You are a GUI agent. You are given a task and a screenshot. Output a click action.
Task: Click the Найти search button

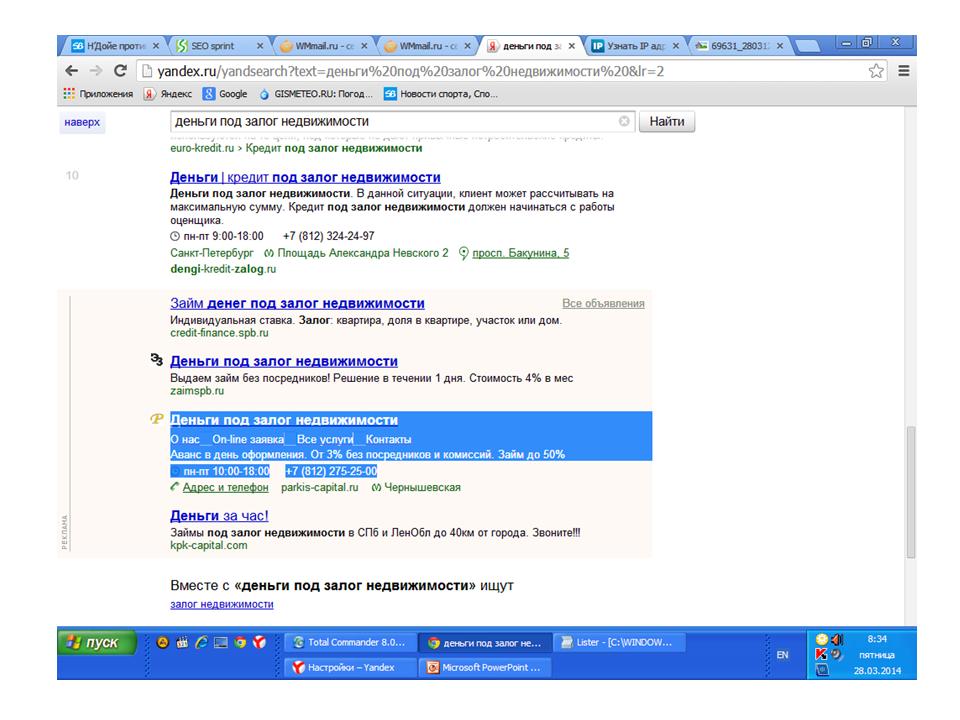pos(667,121)
